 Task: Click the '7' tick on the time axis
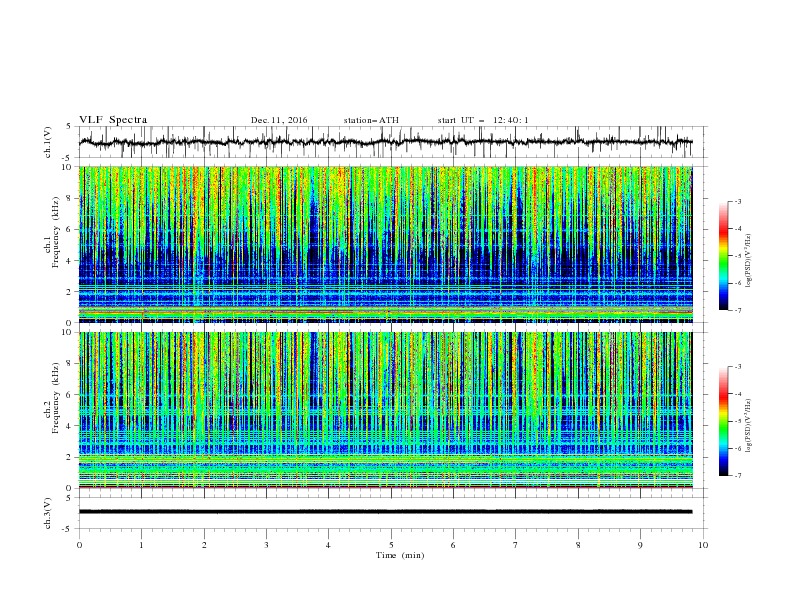(x=516, y=545)
